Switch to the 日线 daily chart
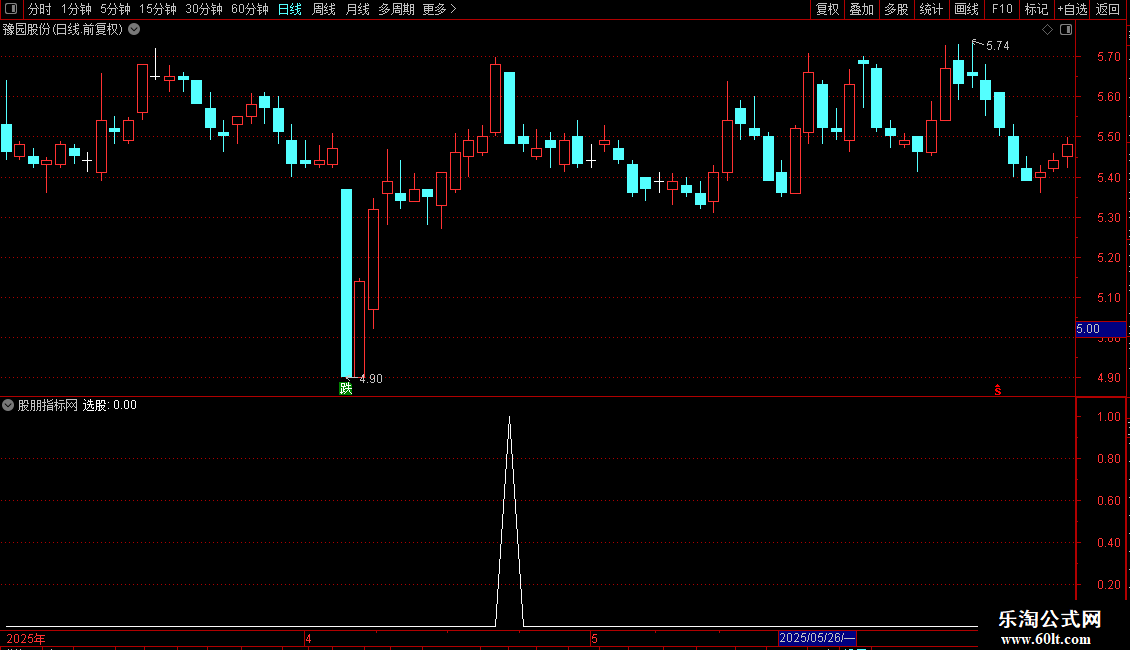This screenshot has width=1130, height=650. coord(290,9)
